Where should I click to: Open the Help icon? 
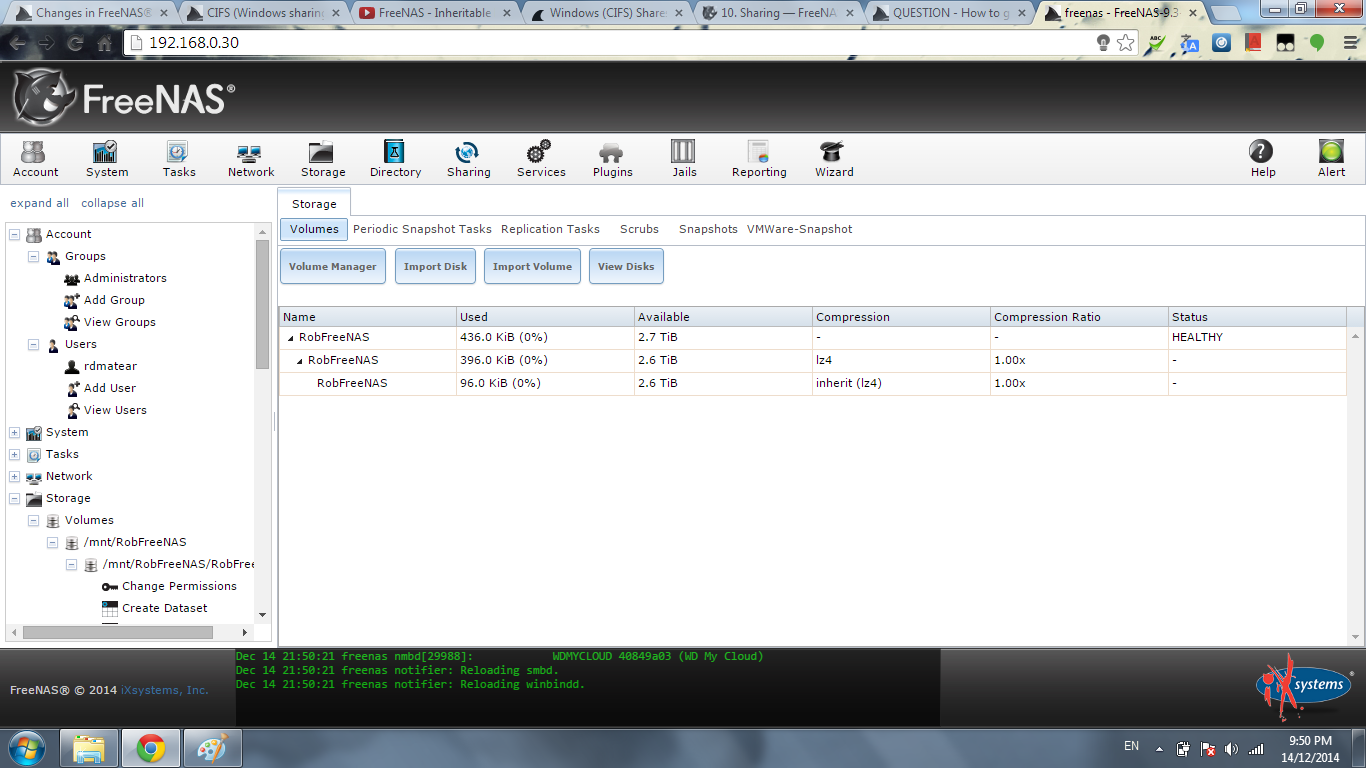(x=1262, y=159)
